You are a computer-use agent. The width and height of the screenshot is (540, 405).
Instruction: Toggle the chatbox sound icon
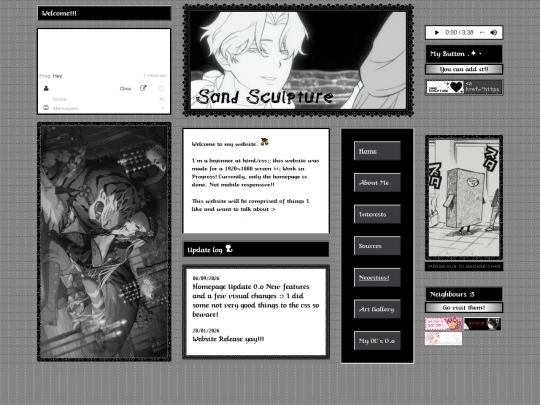[x=162, y=99]
